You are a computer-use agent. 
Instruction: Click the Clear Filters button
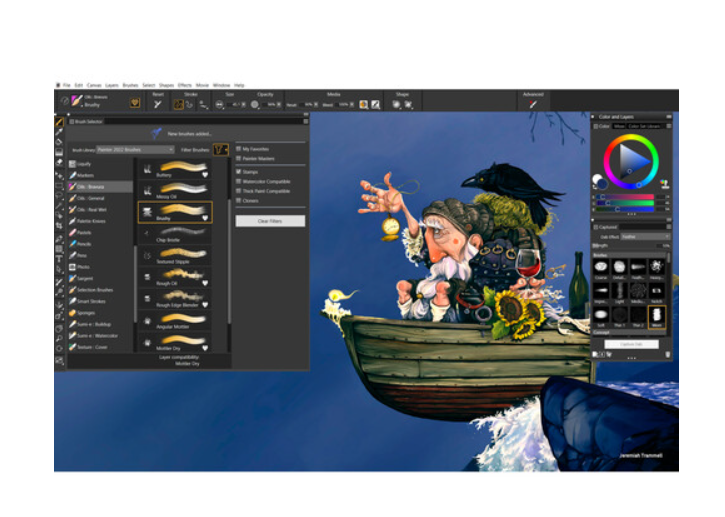pyautogui.click(x=270, y=221)
